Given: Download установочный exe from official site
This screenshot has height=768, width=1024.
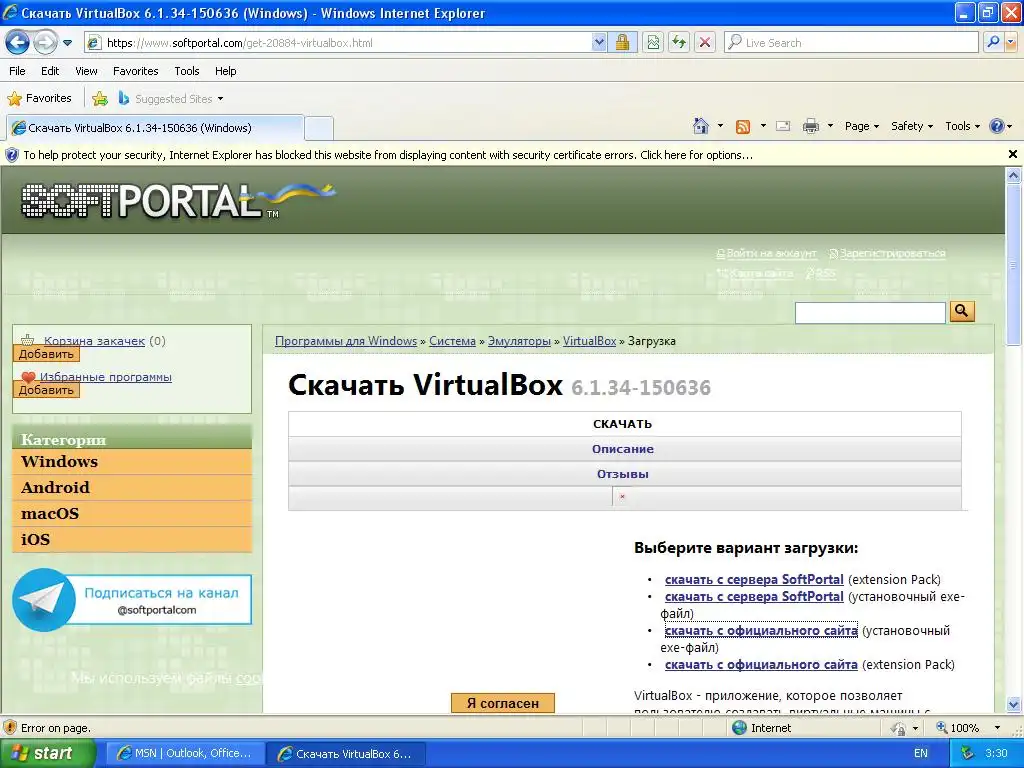Looking at the screenshot, I should pyautogui.click(x=761, y=631).
